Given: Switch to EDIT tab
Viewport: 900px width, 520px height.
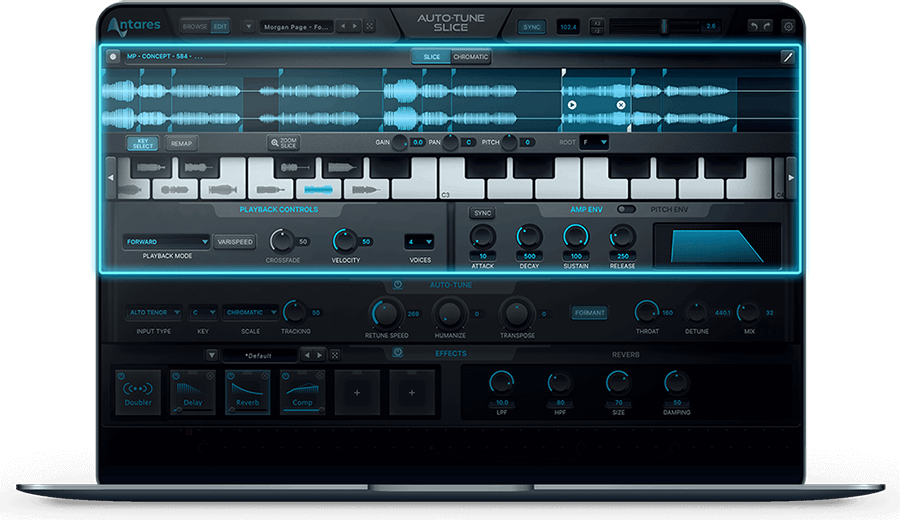Looking at the screenshot, I should (220, 26).
